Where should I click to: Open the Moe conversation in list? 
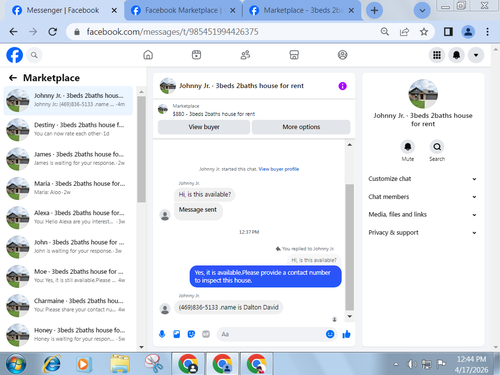click(68, 276)
